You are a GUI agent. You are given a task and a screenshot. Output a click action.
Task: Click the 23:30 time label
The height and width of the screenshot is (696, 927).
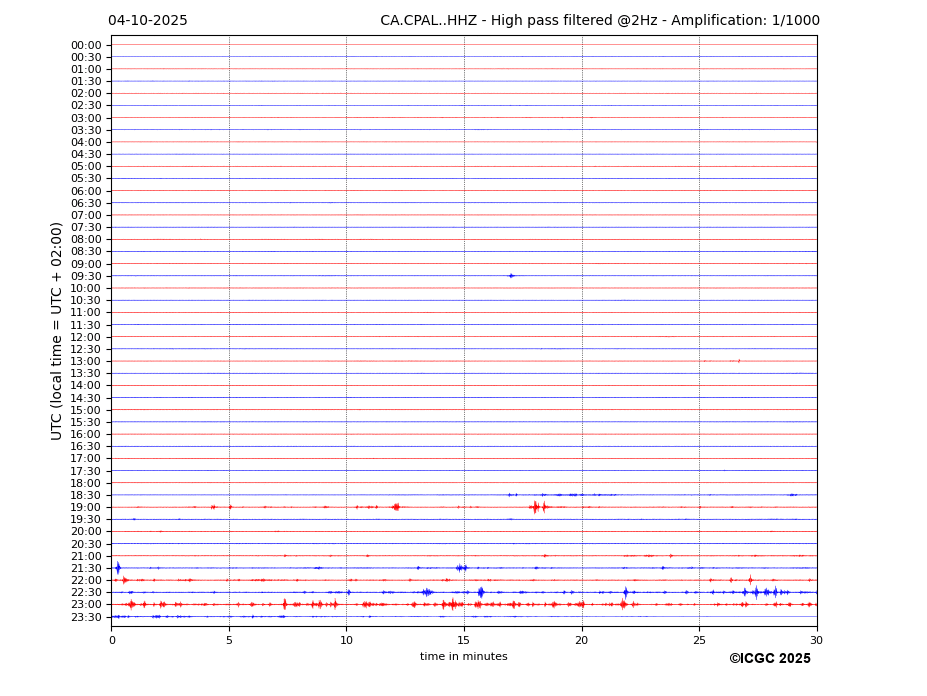pyautogui.click(x=86, y=617)
